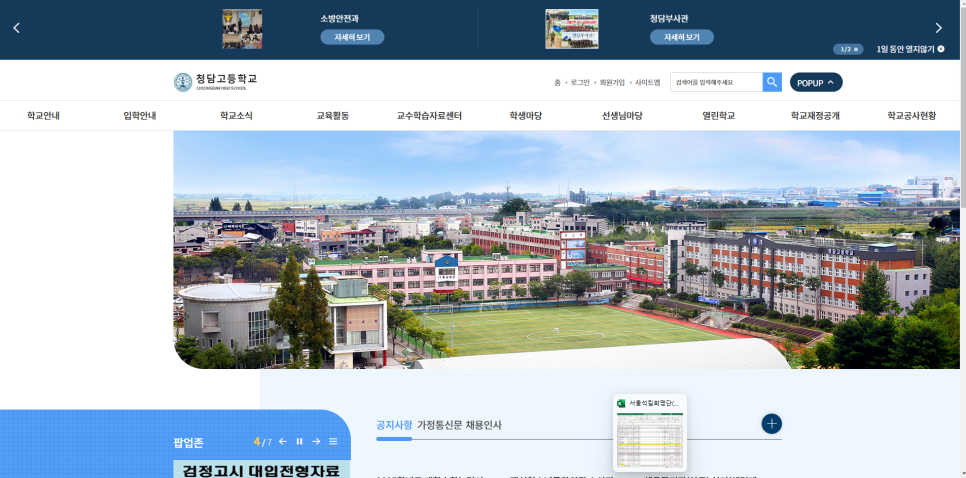Open popup zone list icon

(x=333, y=441)
